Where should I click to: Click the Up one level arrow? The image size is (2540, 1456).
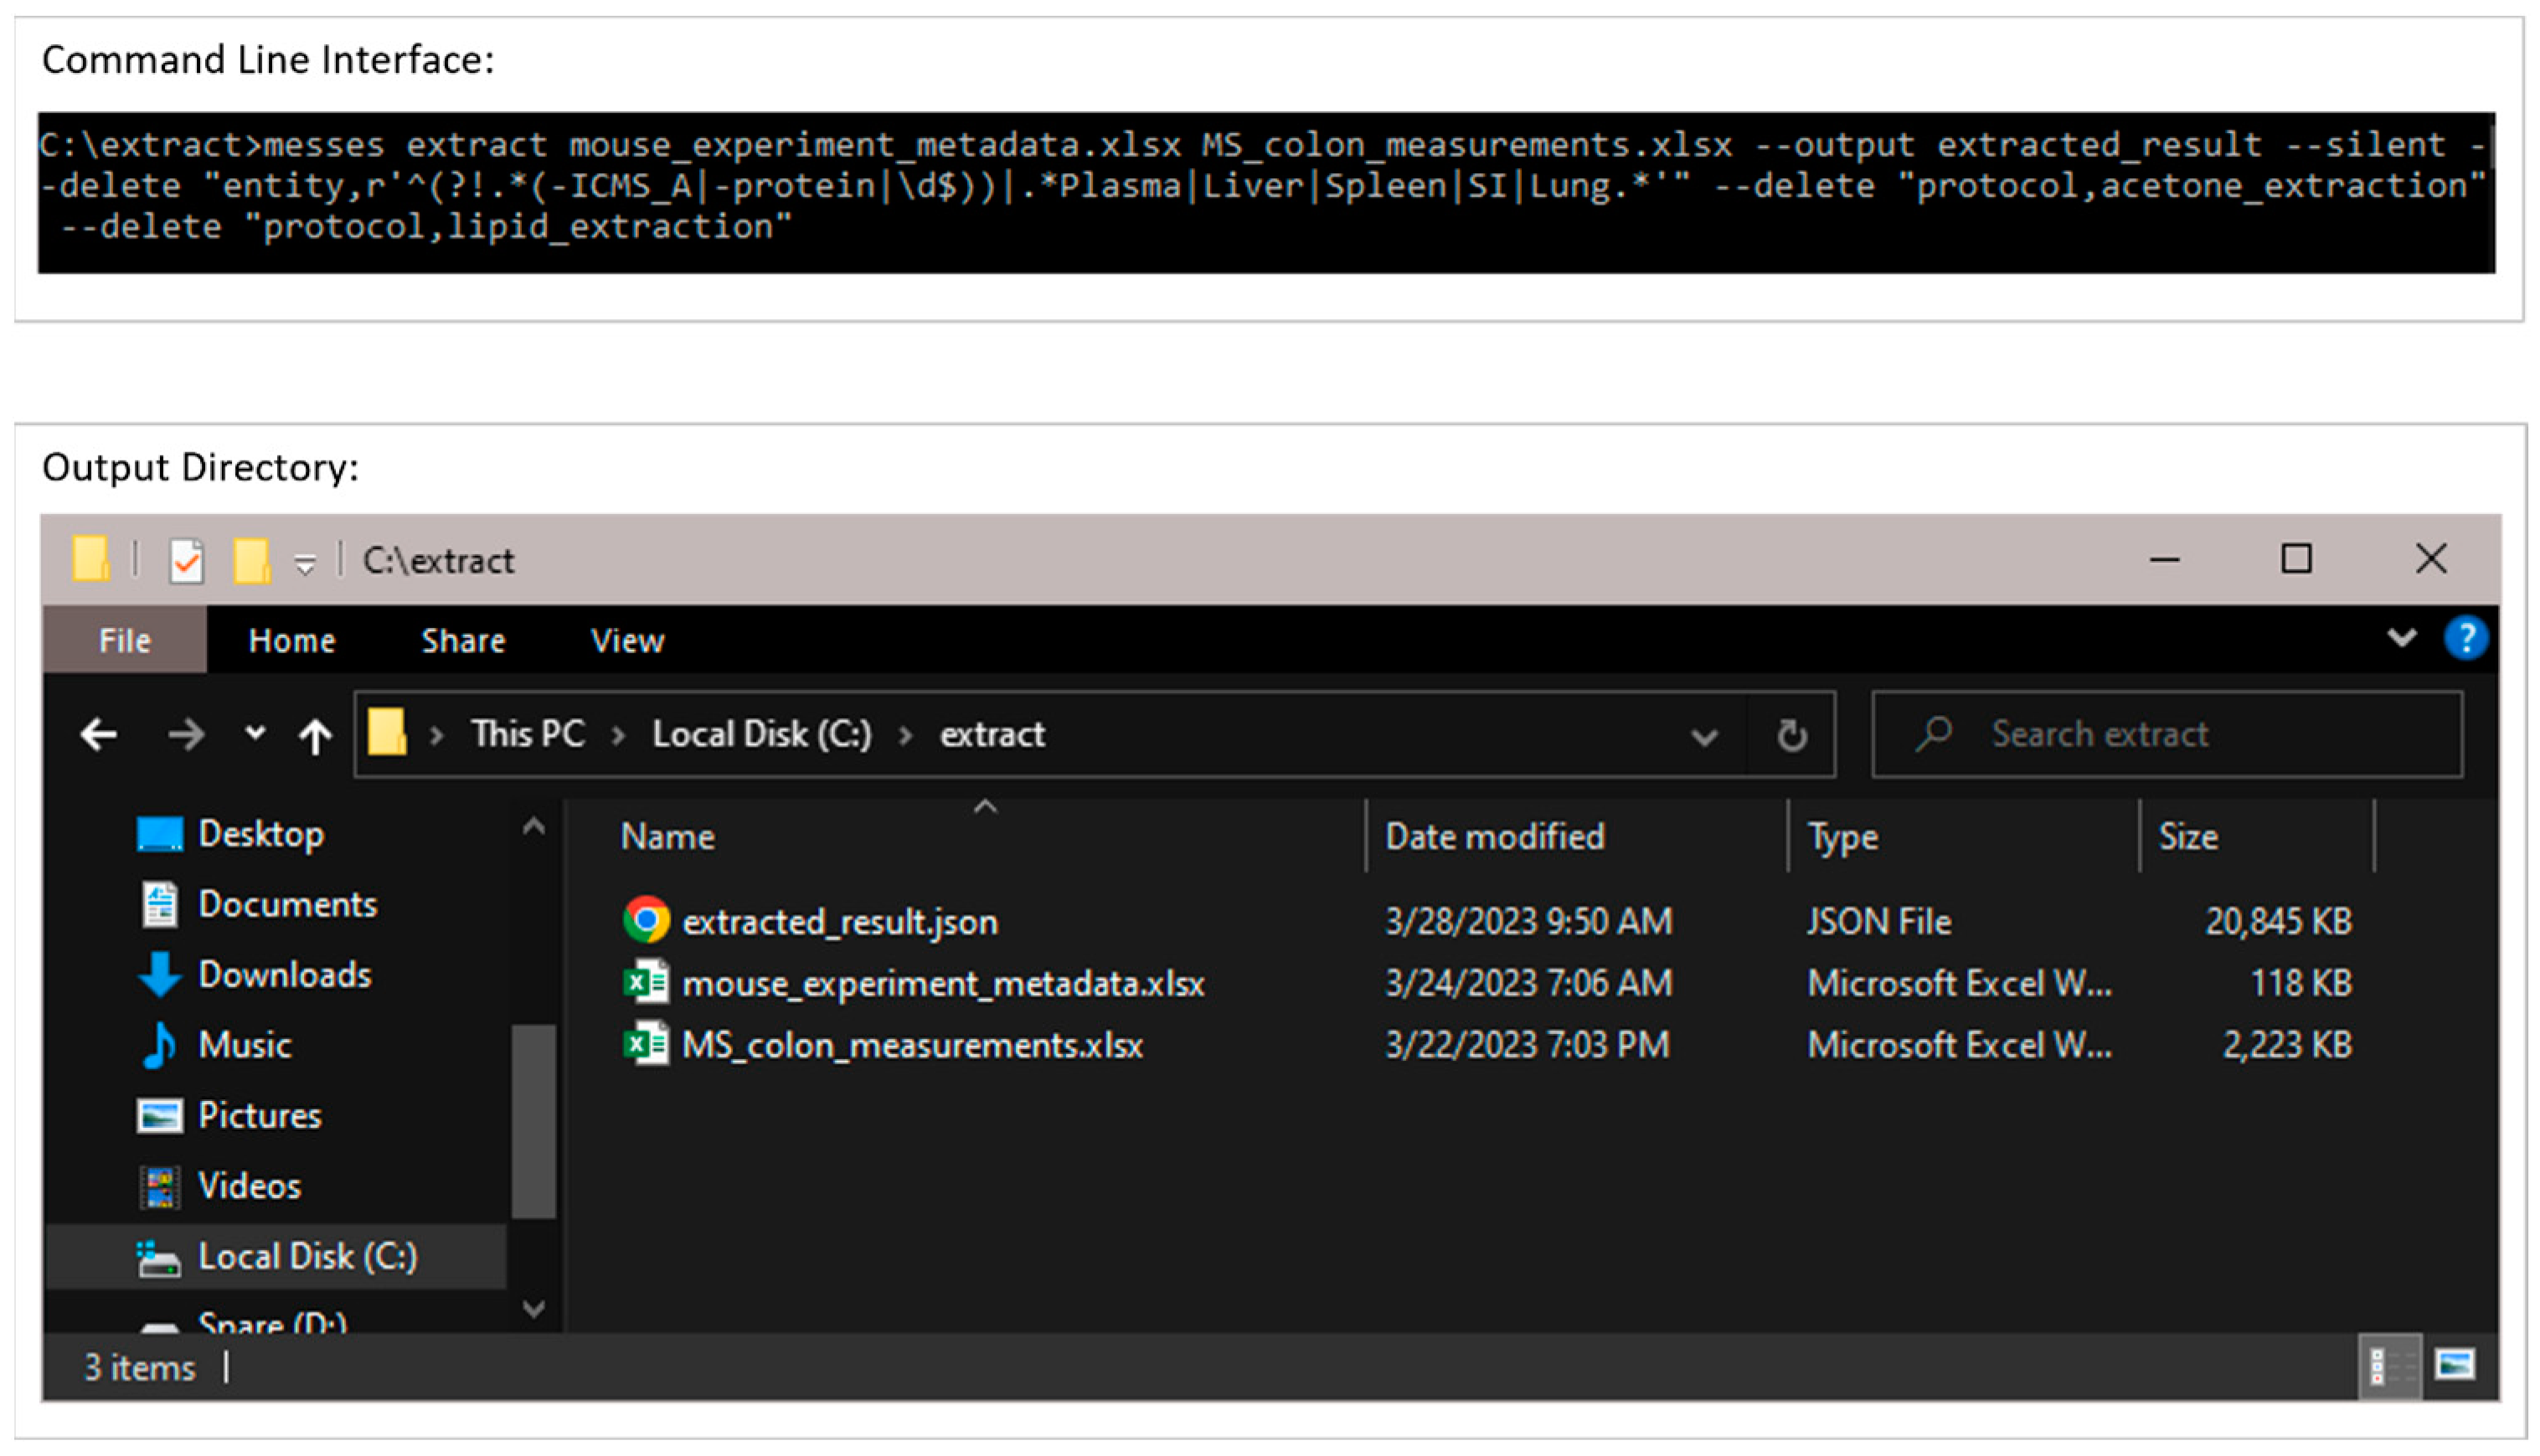(x=315, y=737)
